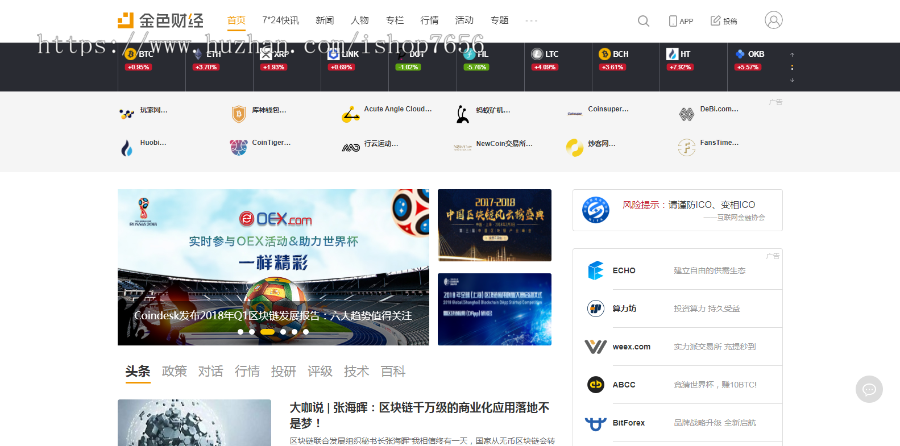Viewport: 900px width, 446px height.
Task: Click the 金色财经 logo
Action: pyautogui.click(x=160, y=21)
